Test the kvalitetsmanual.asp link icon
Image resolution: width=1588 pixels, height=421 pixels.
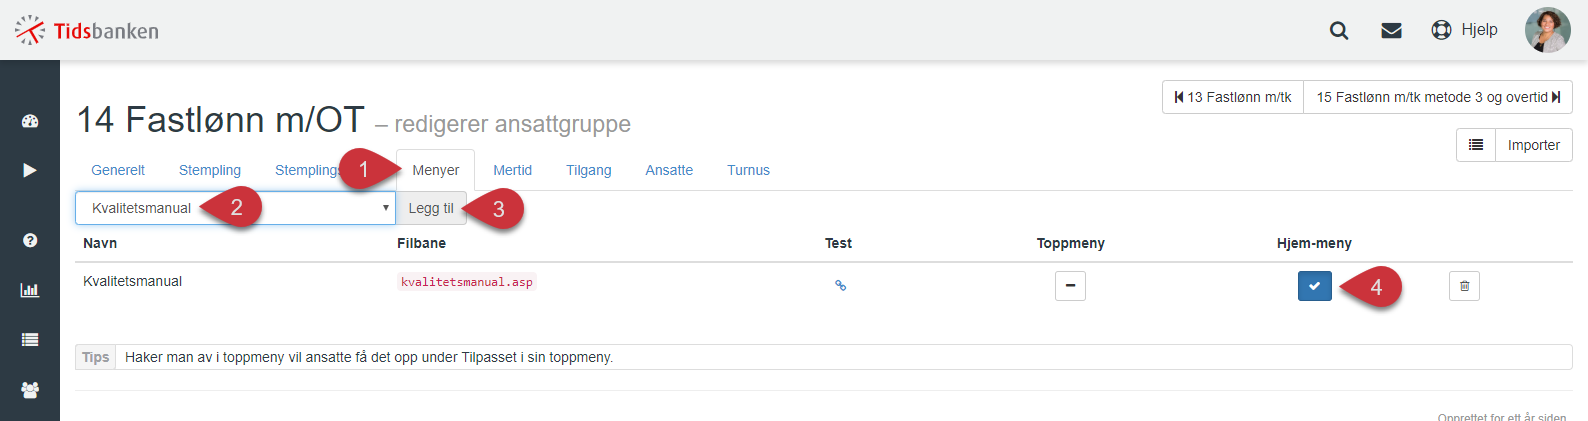coord(841,286)
